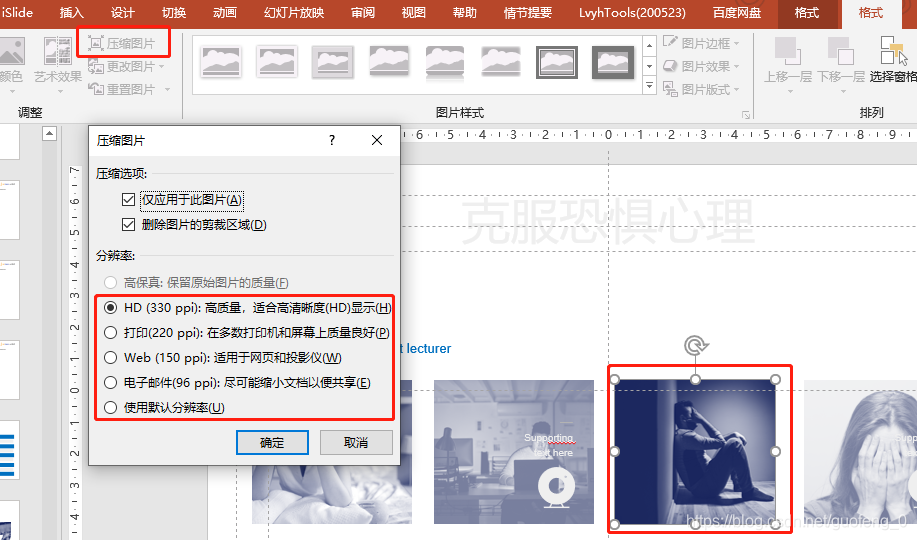This screenshot has width=917, height=540.
Task: Expand Send Backward dropdown arrow
Action: coord(843,92)
